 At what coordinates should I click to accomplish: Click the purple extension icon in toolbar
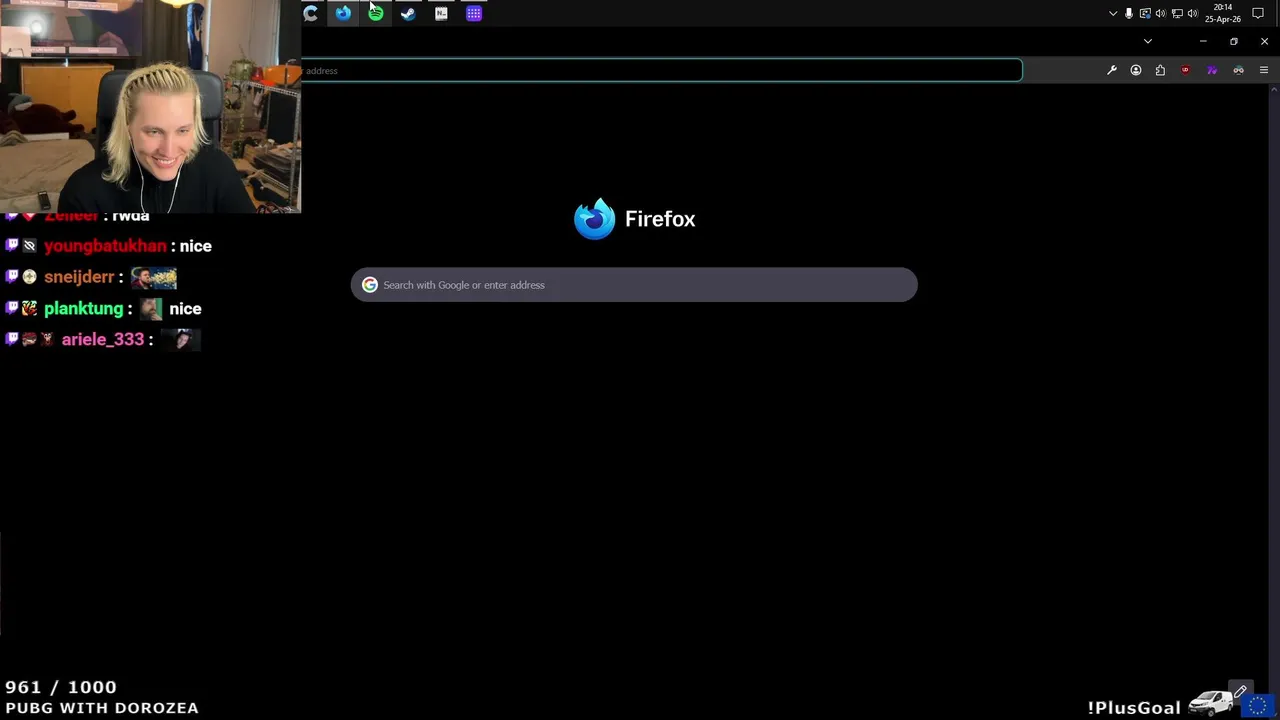click(1212, 70)
